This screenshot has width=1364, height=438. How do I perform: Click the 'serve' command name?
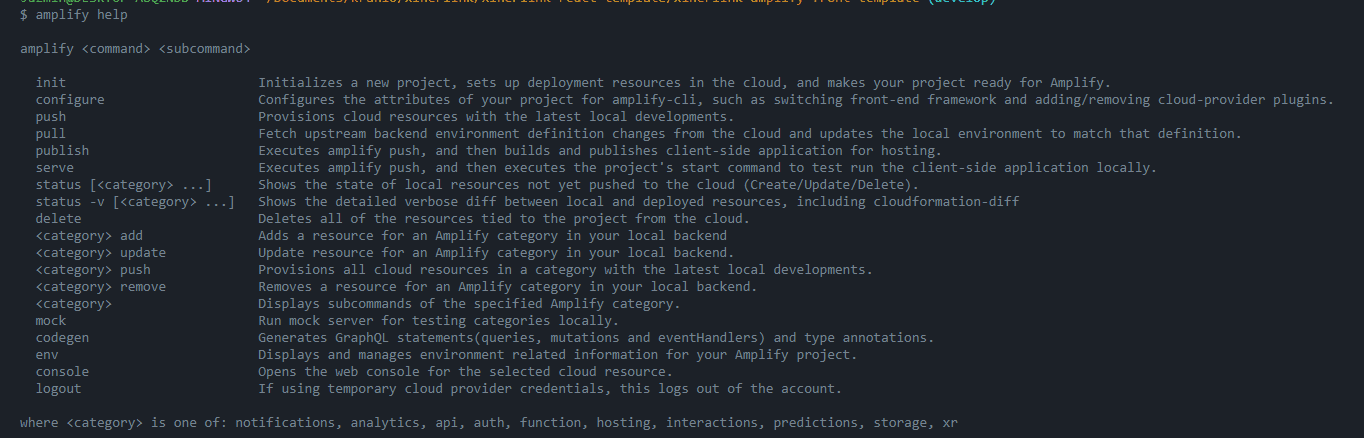tap(55, 168)
